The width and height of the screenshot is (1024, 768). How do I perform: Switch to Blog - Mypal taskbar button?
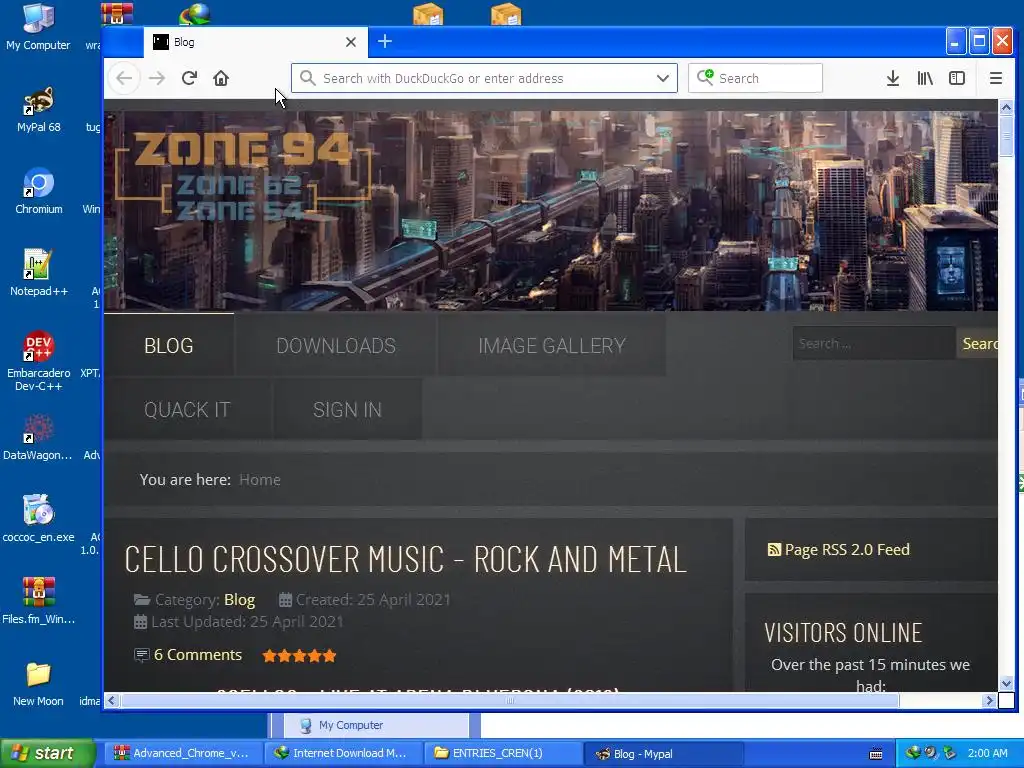662,754
